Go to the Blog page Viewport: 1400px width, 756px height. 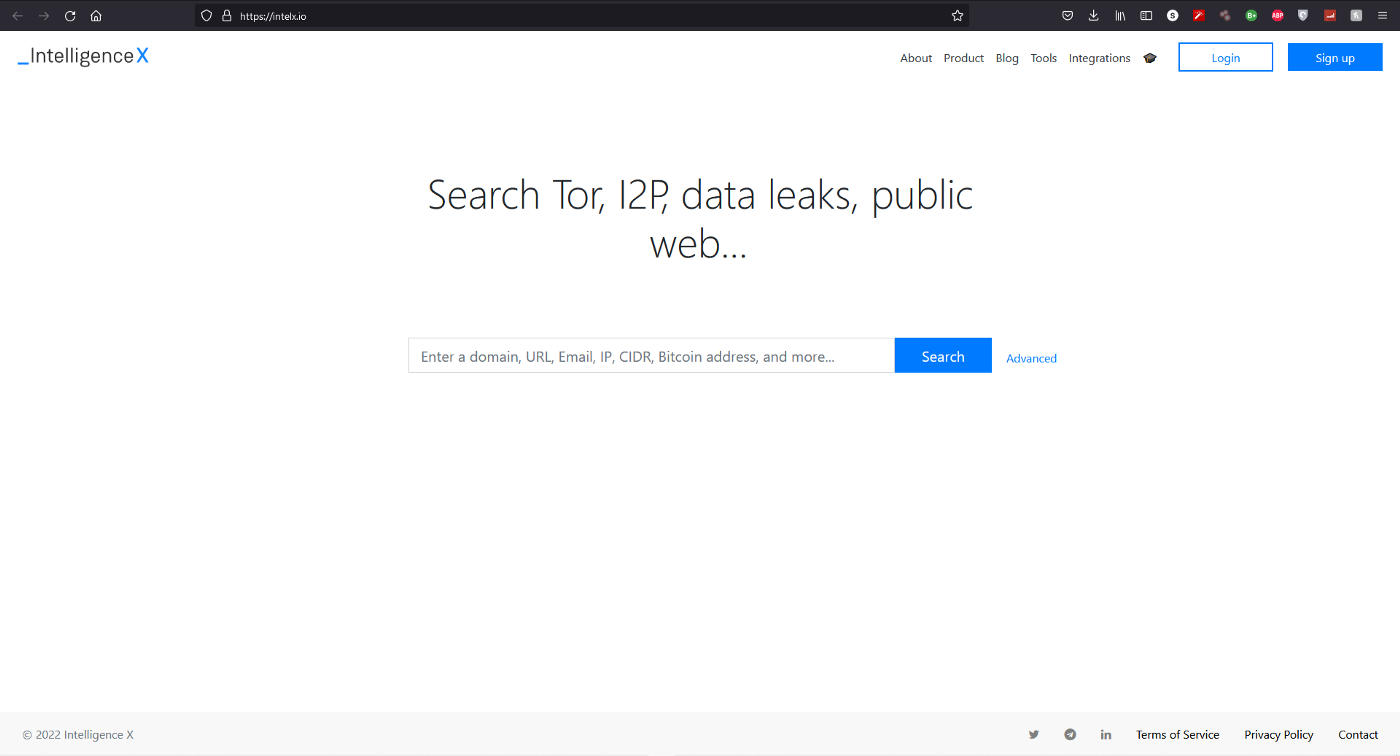[1007, 58]
